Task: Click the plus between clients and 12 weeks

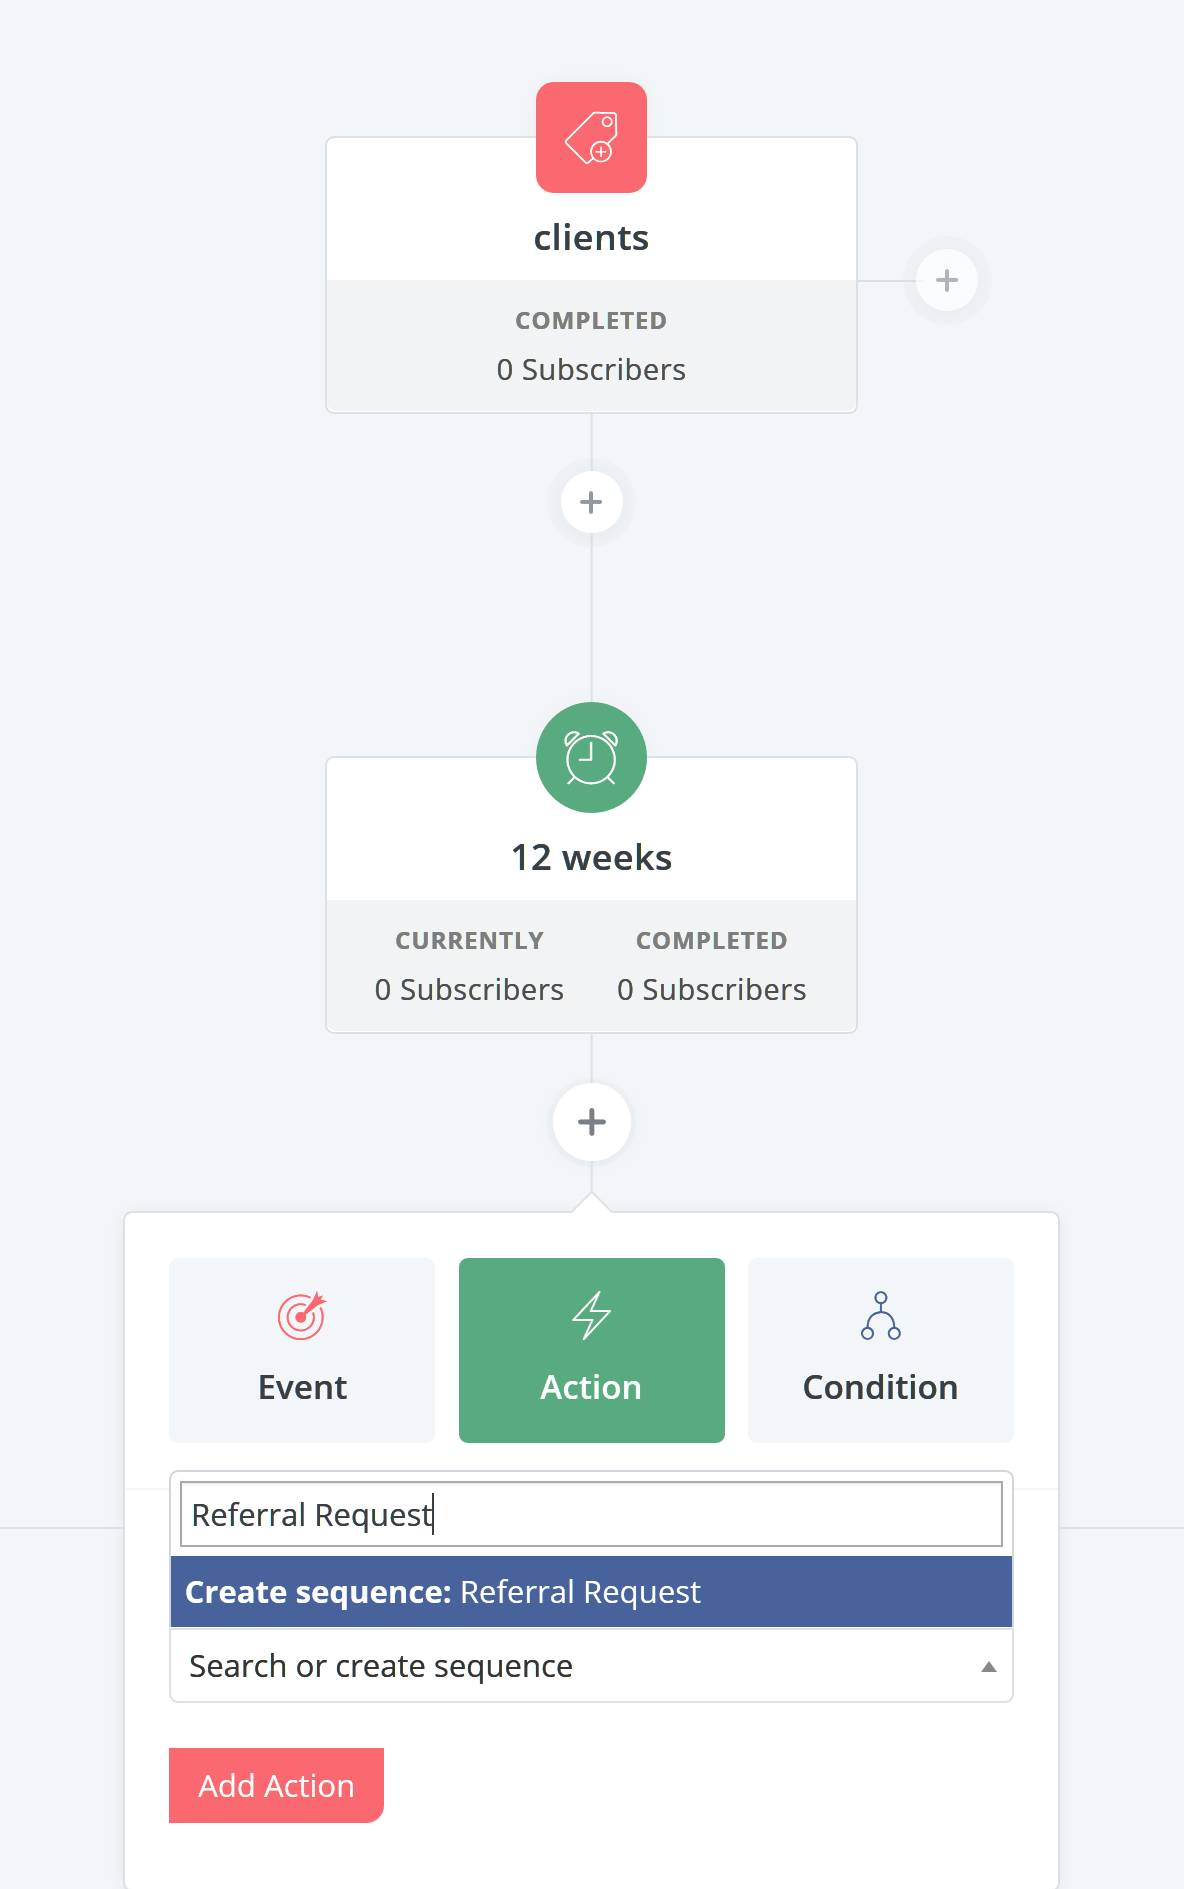Action: coord(591,502)
